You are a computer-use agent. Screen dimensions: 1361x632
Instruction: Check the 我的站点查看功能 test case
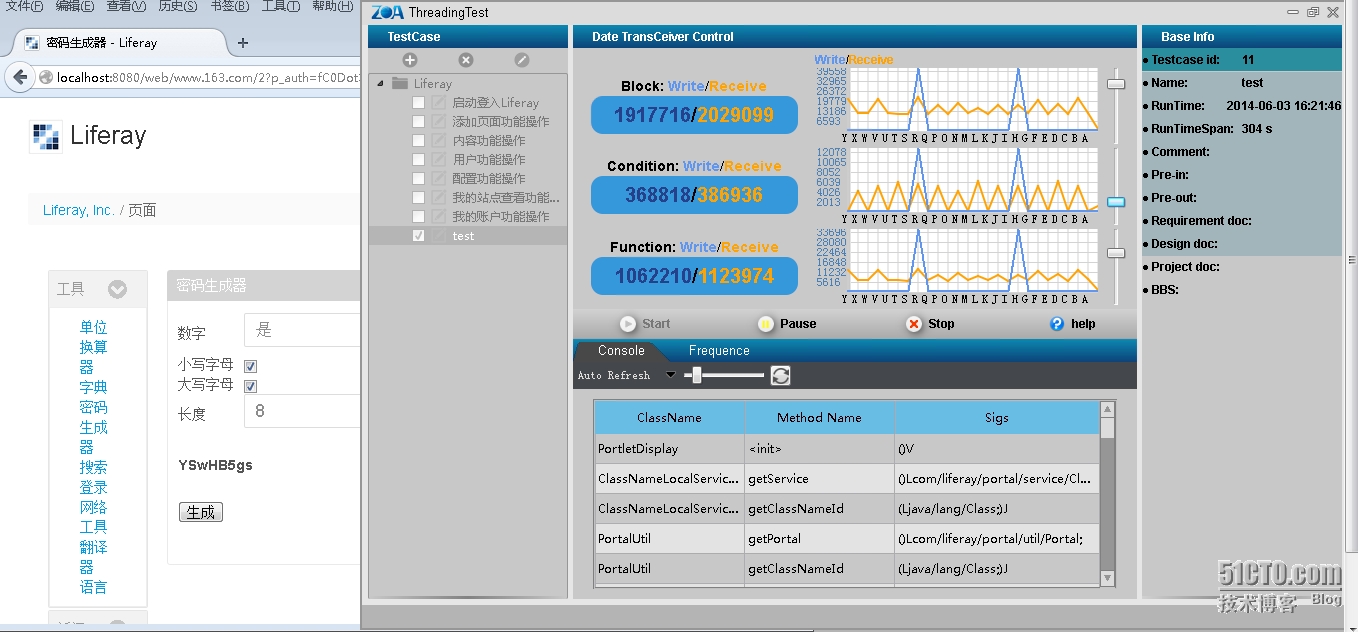[419, 198]
